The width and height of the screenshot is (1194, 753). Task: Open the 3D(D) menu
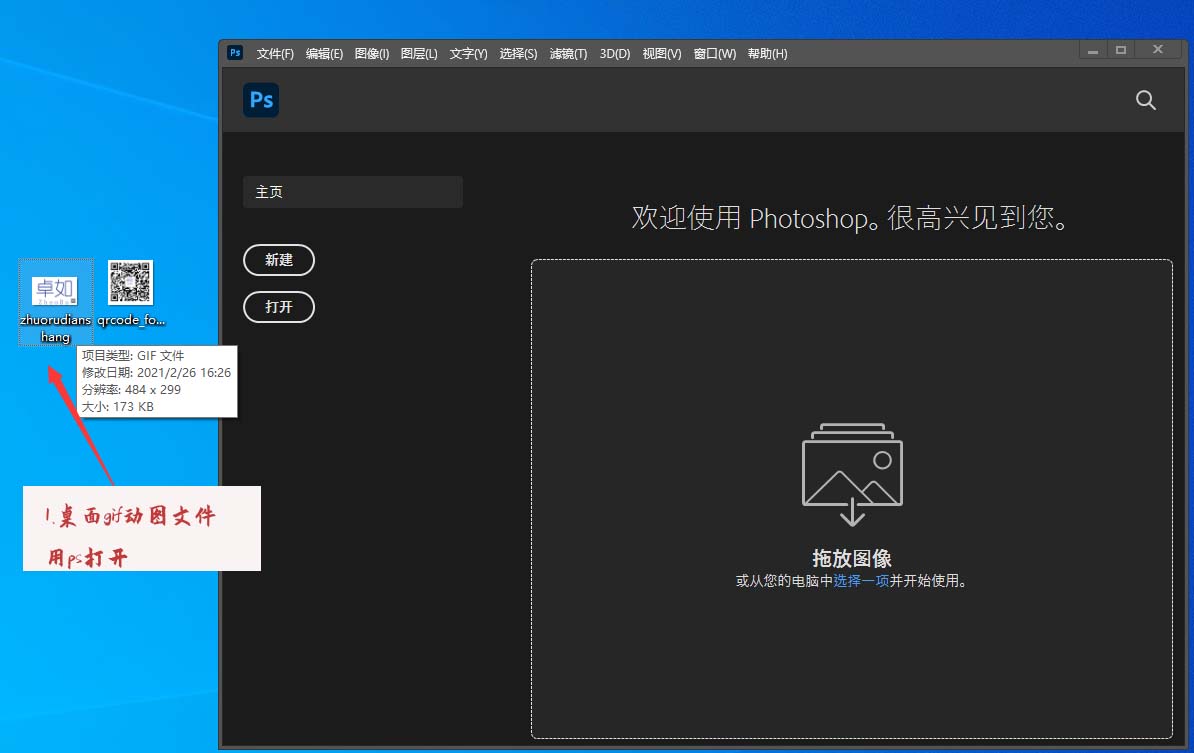pyautogui.click(x=614, y=53)
